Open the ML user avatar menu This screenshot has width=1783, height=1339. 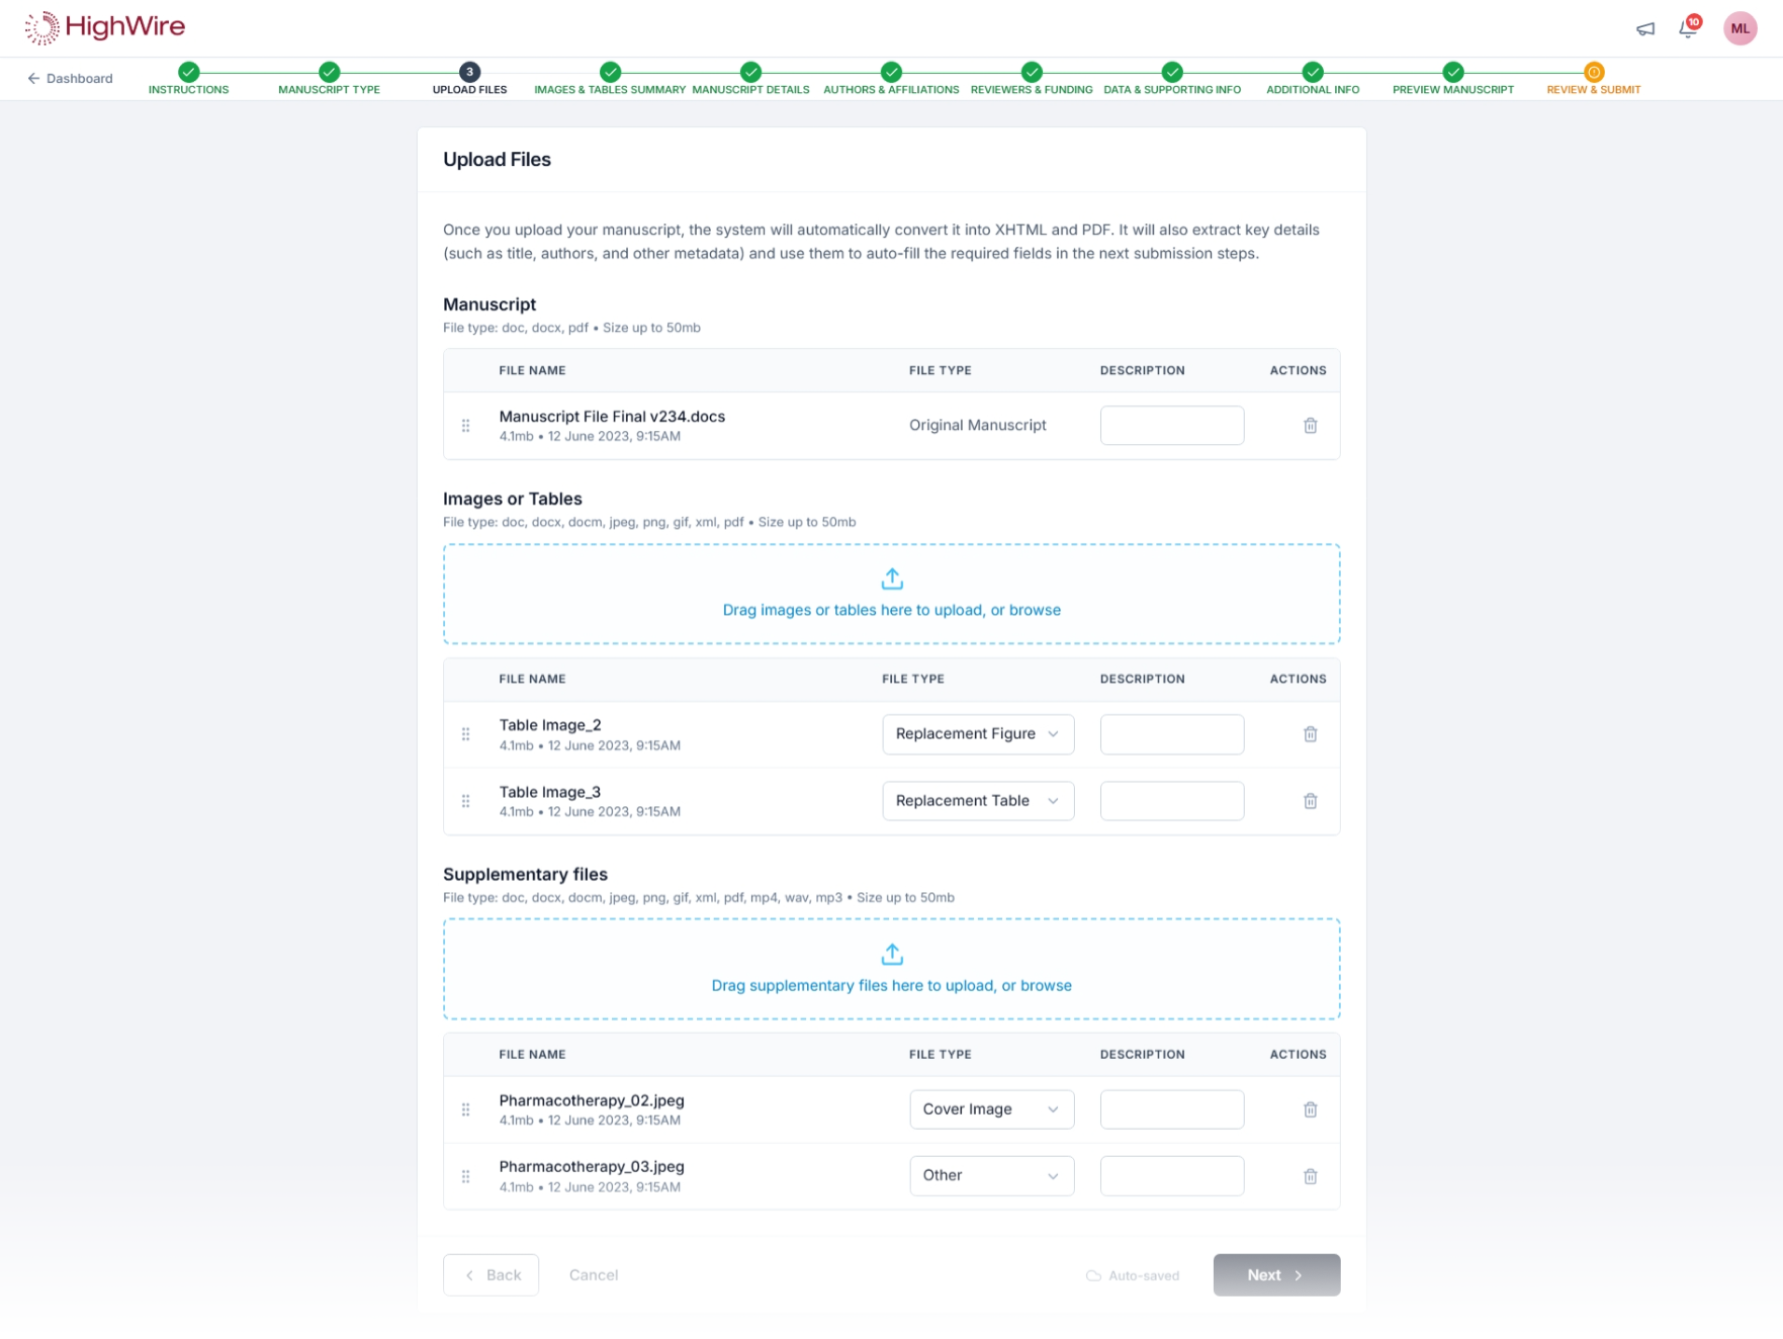(x=1740, y=29)
